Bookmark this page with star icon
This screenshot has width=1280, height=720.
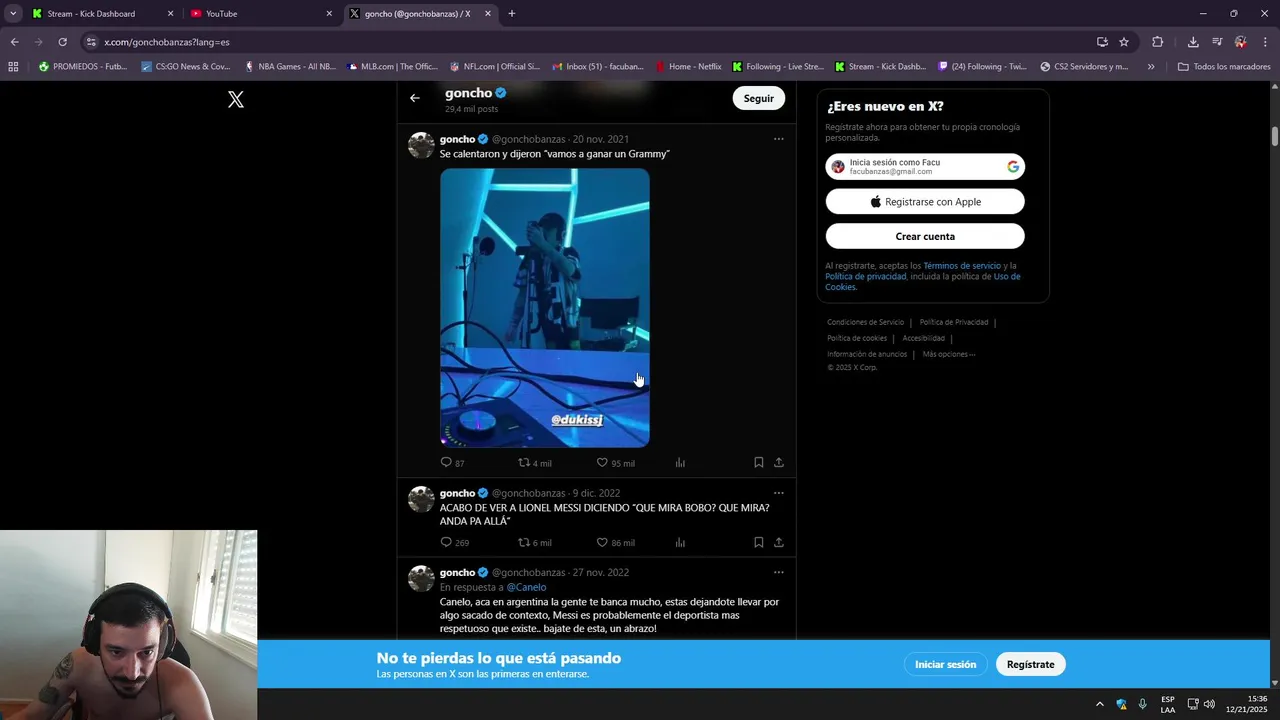[1124, 42]
